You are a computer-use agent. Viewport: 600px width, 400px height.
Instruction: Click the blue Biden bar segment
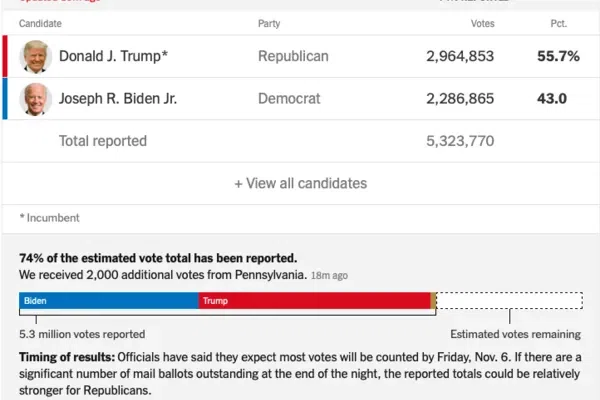pyautogui.click(x=108, y=300)
